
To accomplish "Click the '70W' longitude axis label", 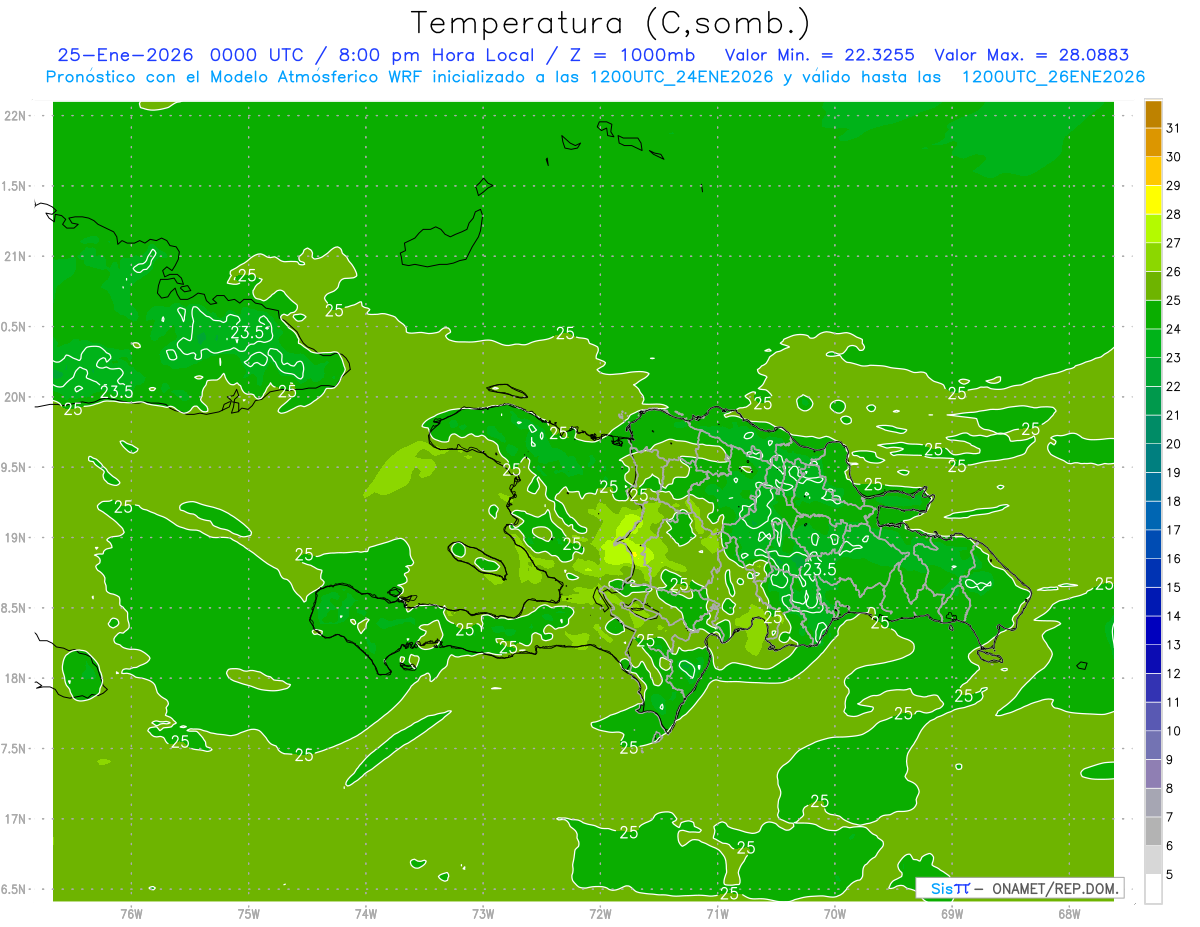I will point(835,913).
